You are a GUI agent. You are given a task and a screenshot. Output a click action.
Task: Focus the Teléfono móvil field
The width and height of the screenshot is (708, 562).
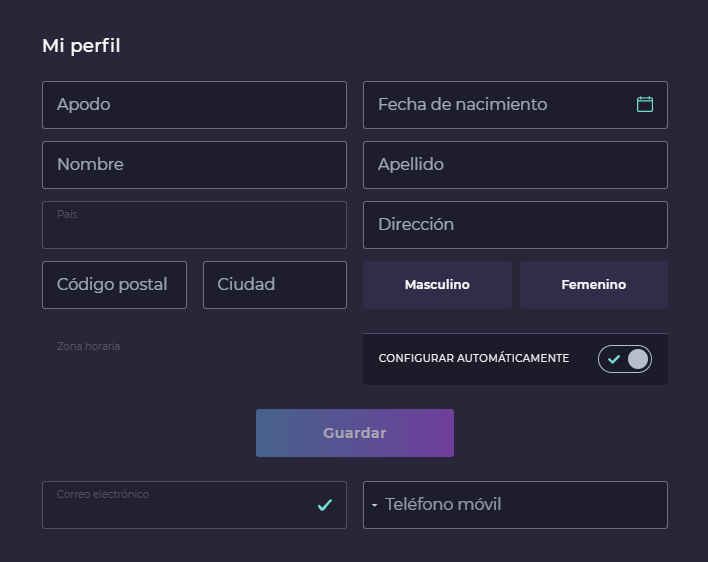(520, 505)
